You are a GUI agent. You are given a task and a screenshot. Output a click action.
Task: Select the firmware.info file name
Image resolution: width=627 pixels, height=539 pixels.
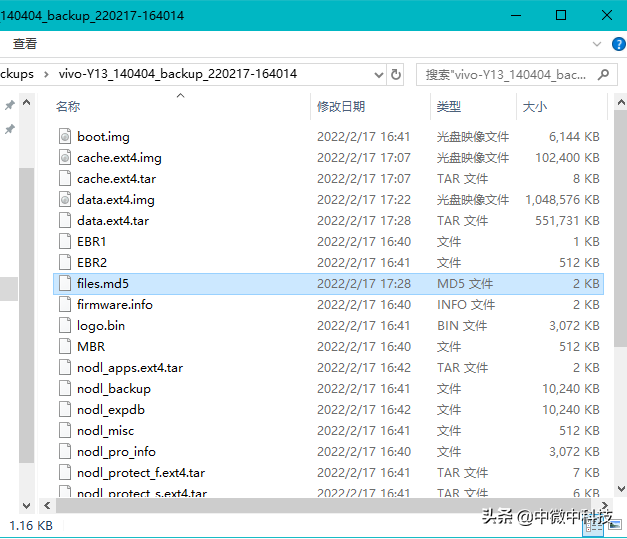[115, 305]
